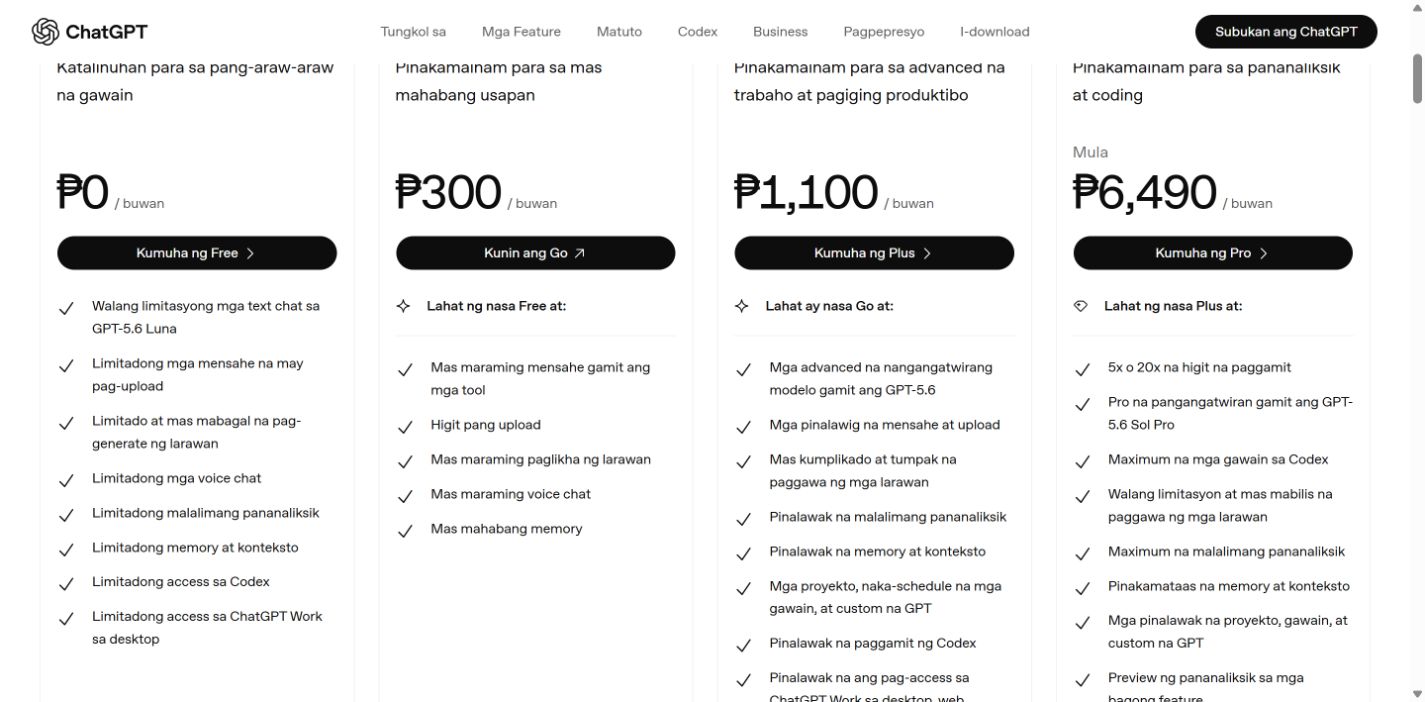
Task: Open the I-download link
Action: click(x=995, y=32)
